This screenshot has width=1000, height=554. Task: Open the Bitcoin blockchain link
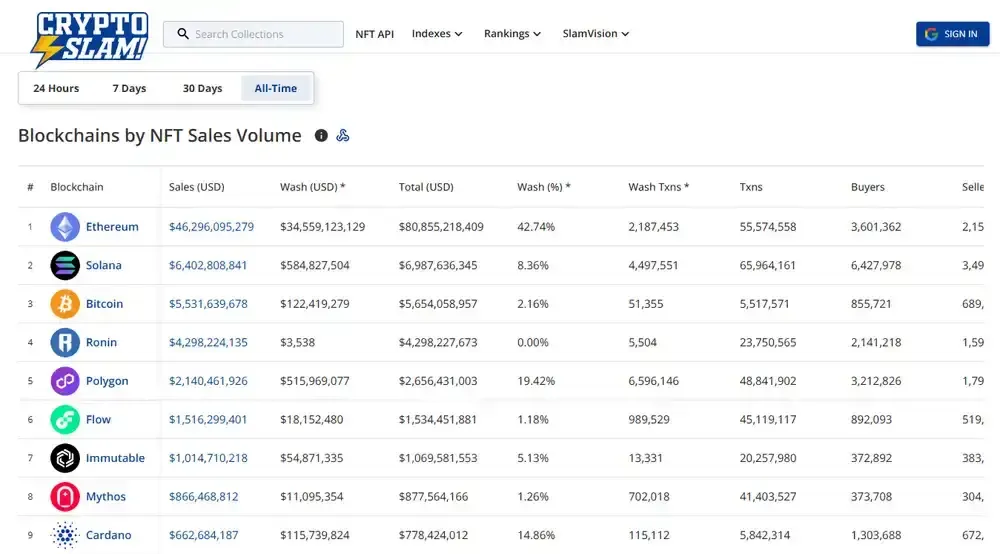point(105,304)
